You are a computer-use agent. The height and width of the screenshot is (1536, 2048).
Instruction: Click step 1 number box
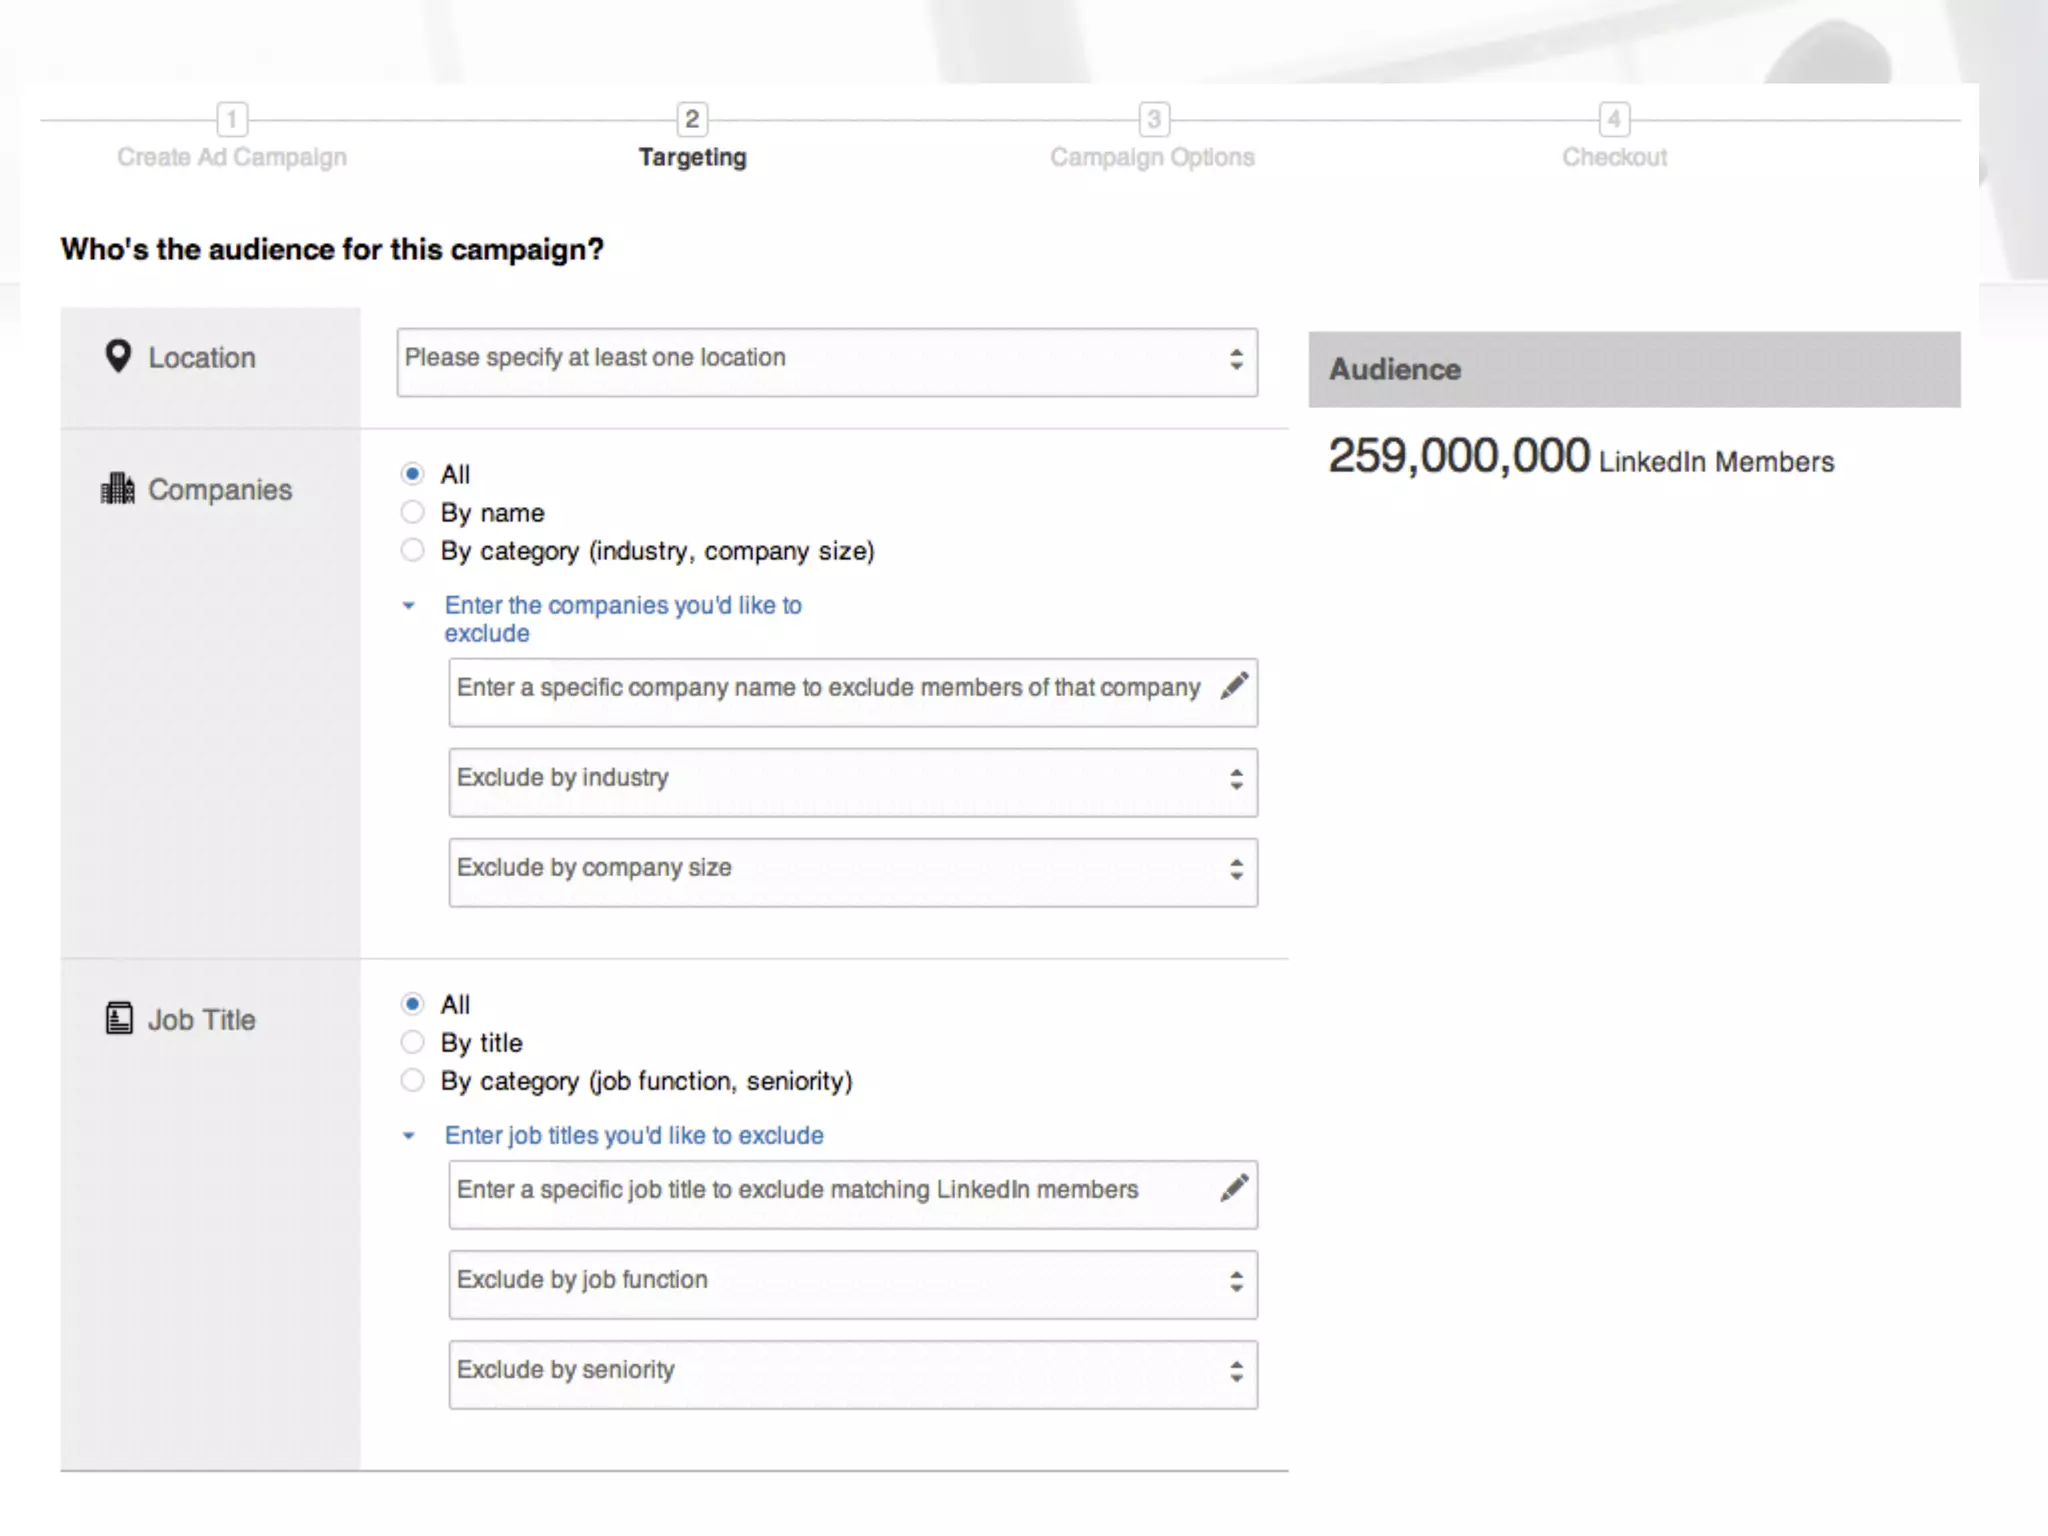point(232,120)
